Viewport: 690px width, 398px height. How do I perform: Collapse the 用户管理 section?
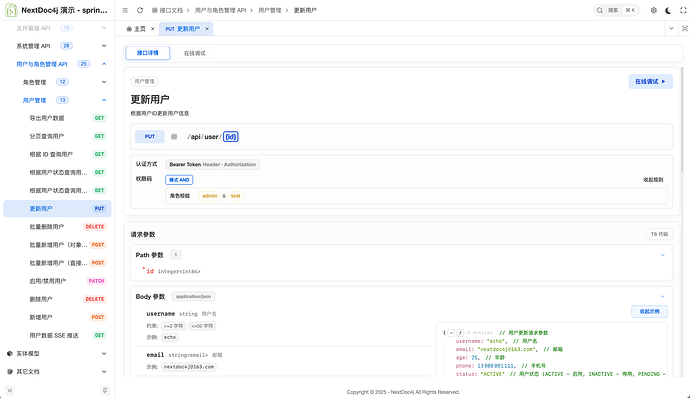(104, 100)
